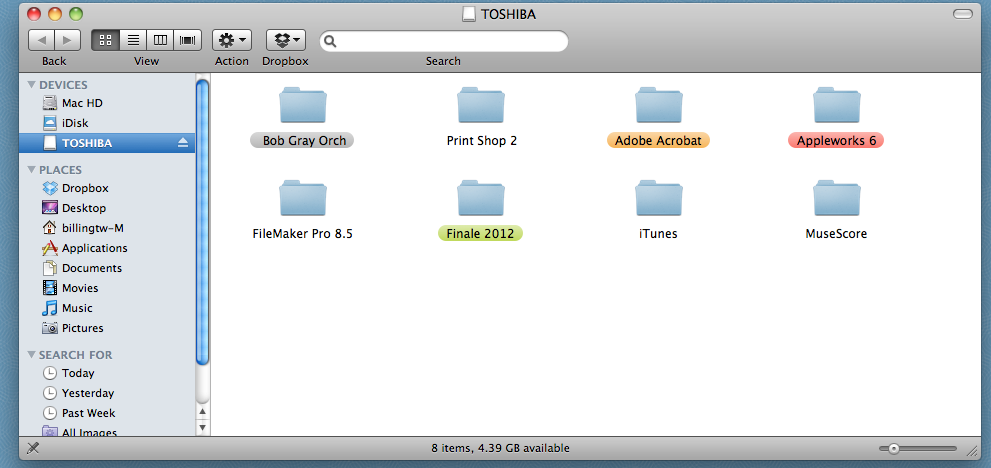Open Dropbox in Places sidebar
Screen dimensions: 991x468
(107, 188)
